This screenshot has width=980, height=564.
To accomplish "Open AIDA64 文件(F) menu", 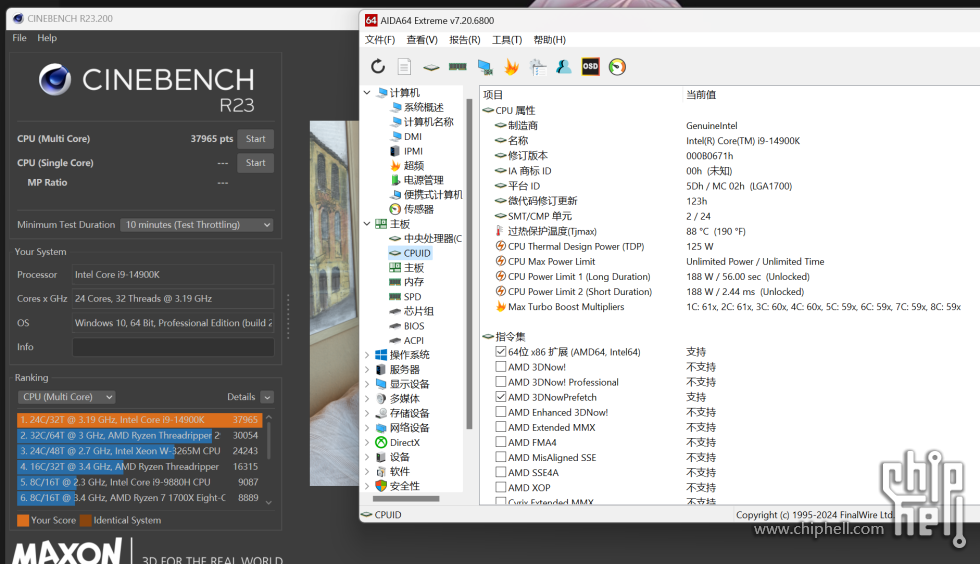I will [380, 40].
